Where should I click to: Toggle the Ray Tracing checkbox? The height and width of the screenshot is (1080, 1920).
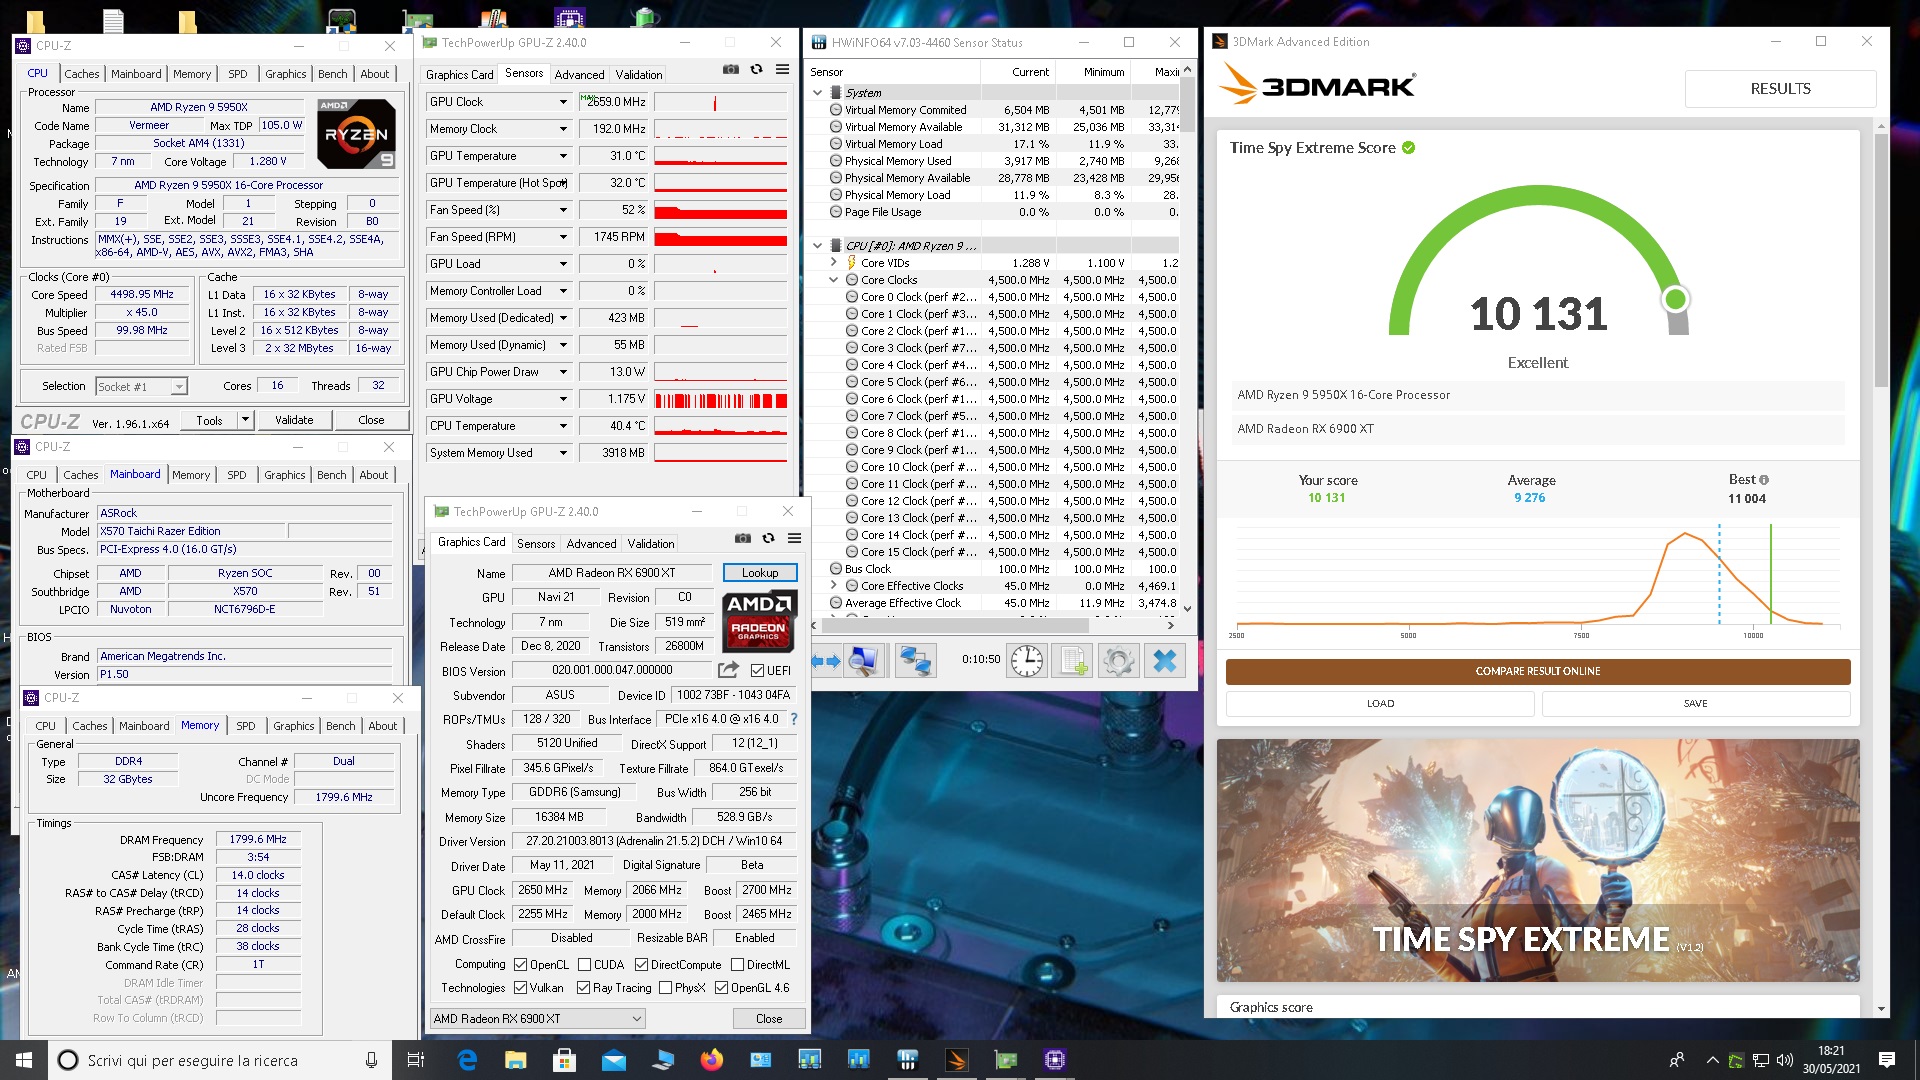pyautogui.click(x=583, y=988)
